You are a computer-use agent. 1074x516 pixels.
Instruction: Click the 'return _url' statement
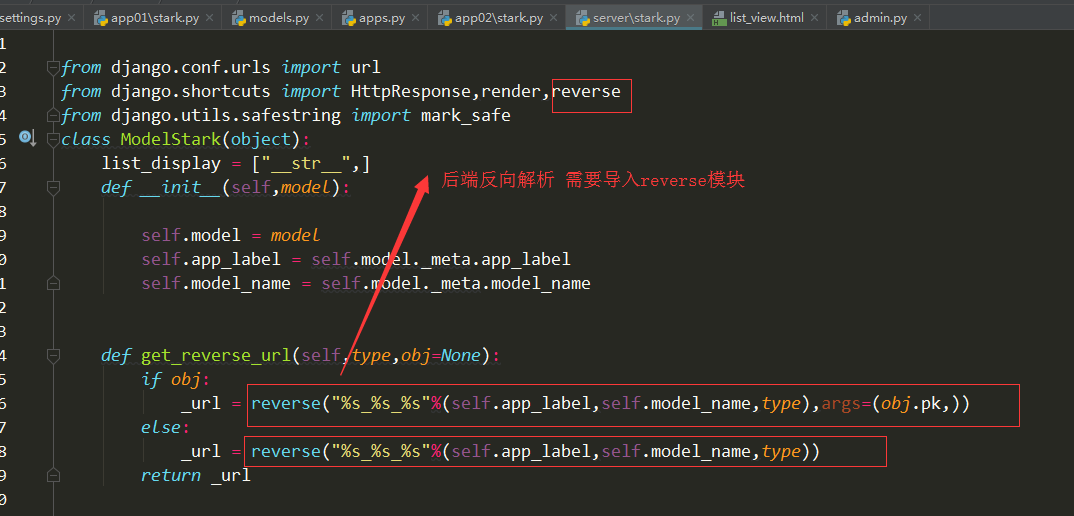tap(196, 475)
